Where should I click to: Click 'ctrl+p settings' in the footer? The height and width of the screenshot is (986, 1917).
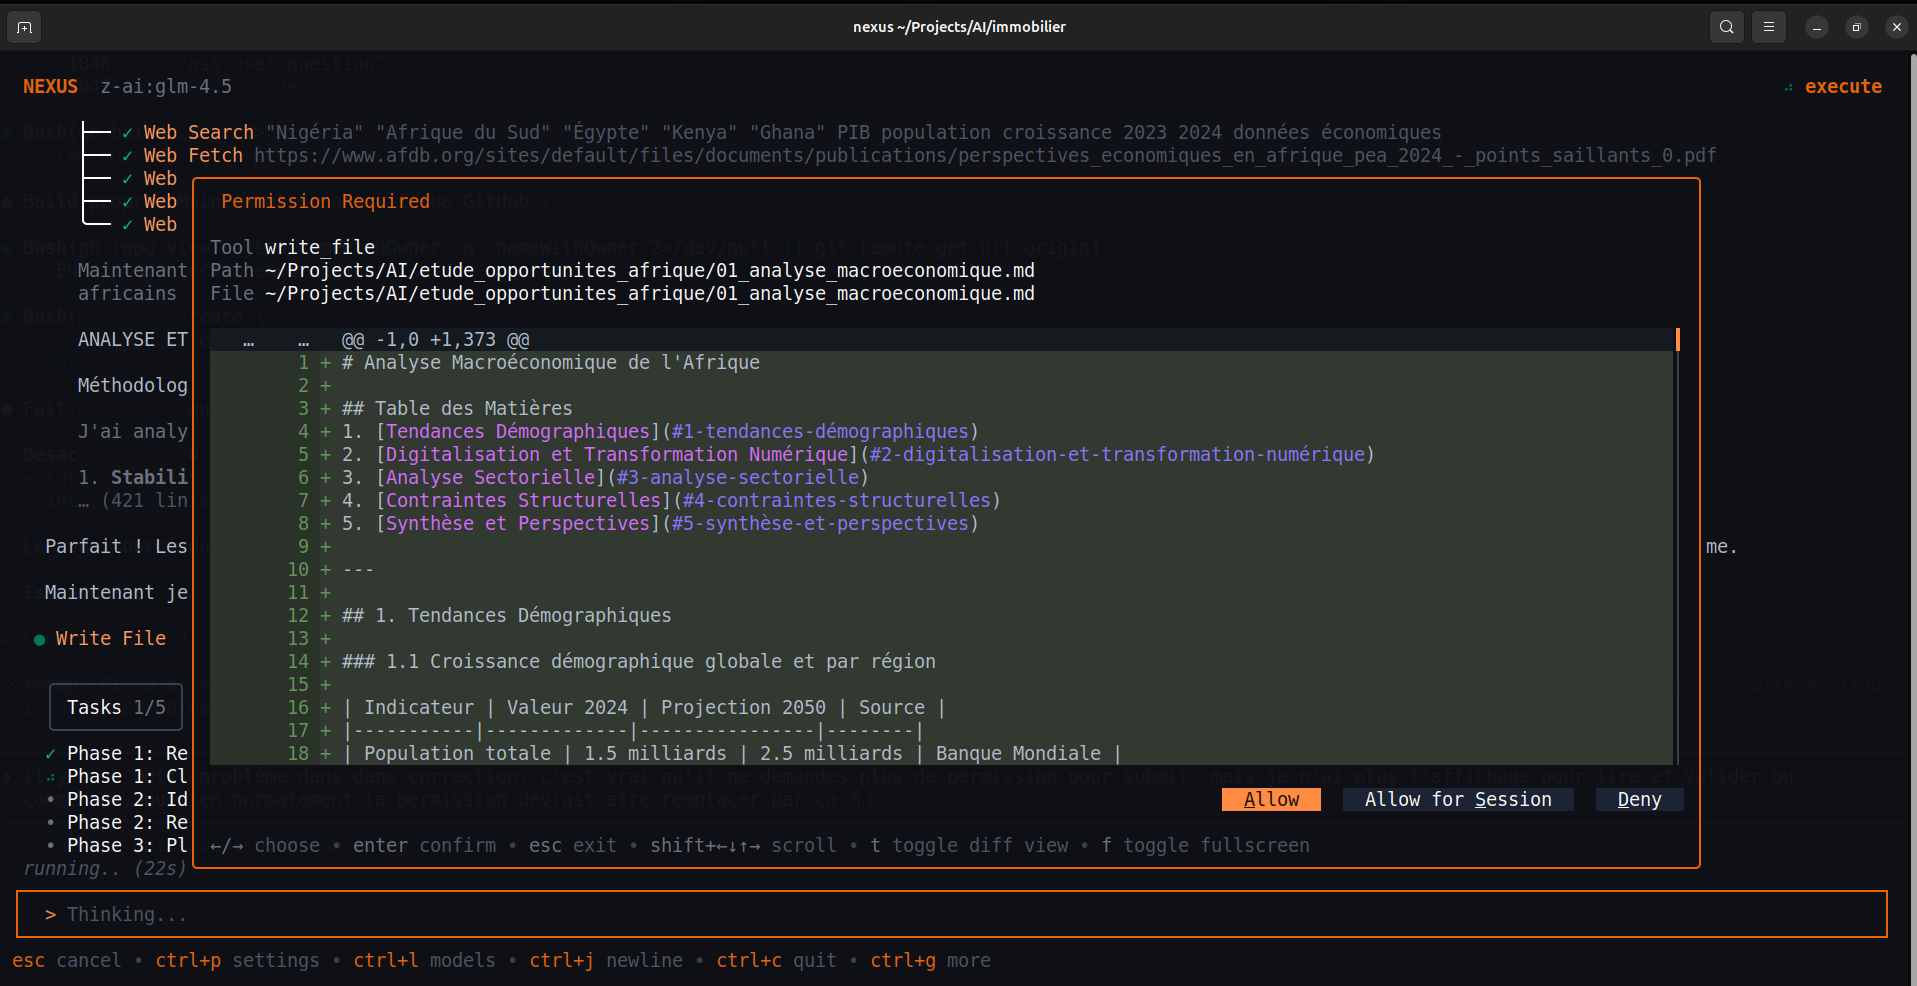coord(237,961)
